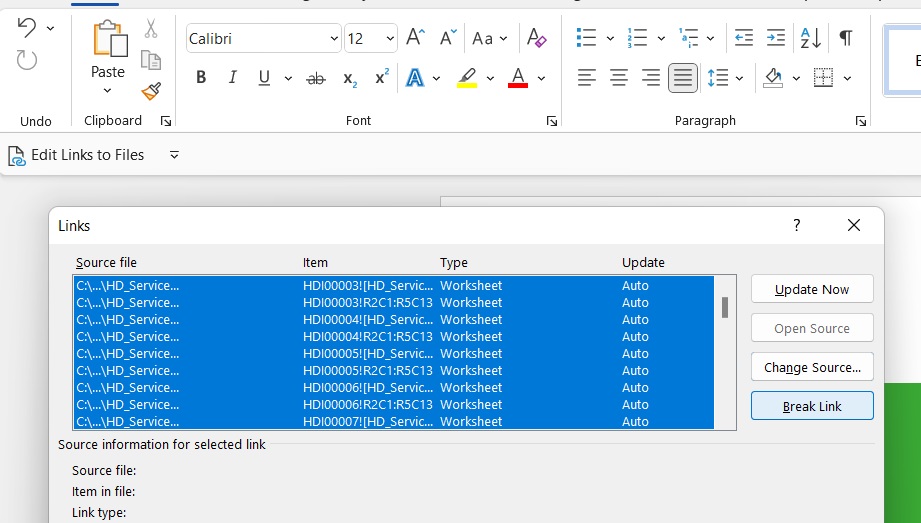This screenshot has height=523, width=921.
Task: Open the red Font Color swatch
Action: pyautogui.click(x=517, y=78)
